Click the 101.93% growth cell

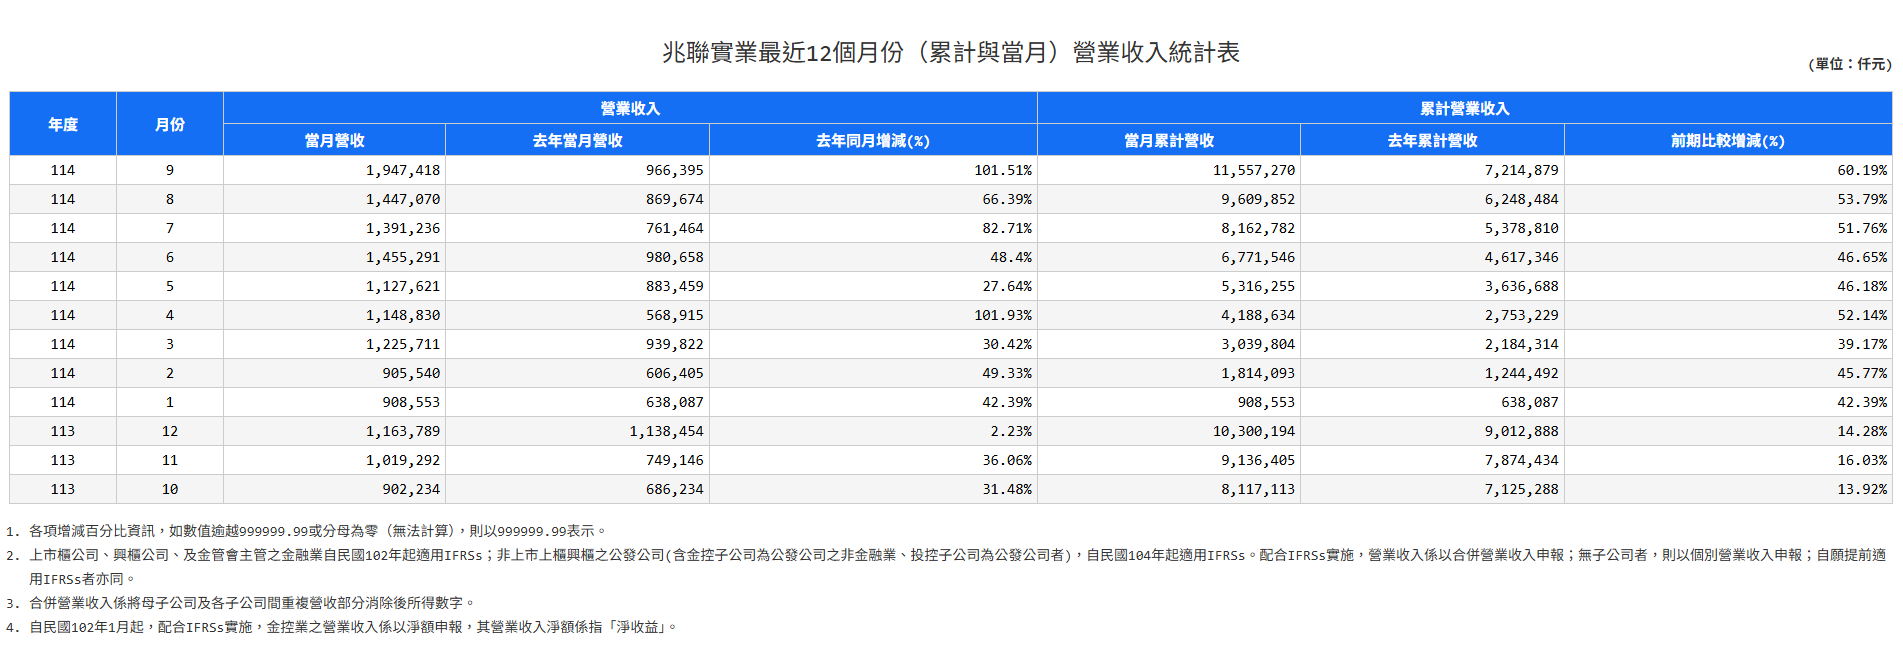(1003, 315)
